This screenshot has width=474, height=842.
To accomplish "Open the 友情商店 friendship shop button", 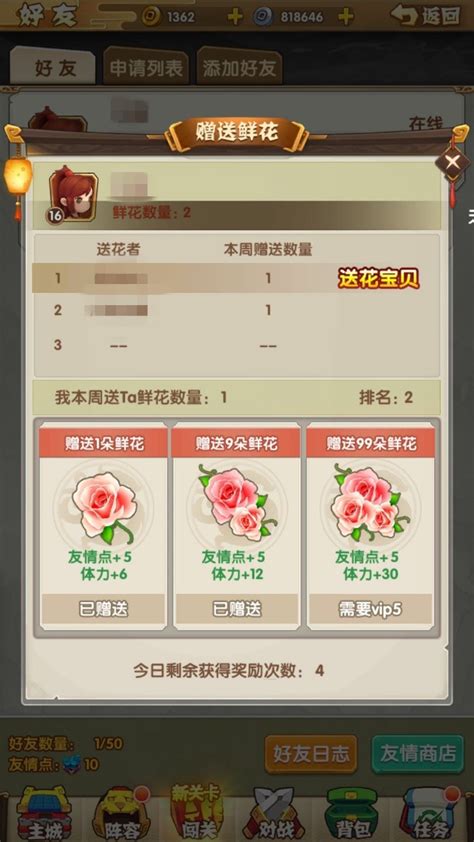I will pyautogui.click(x=418, y=753).
